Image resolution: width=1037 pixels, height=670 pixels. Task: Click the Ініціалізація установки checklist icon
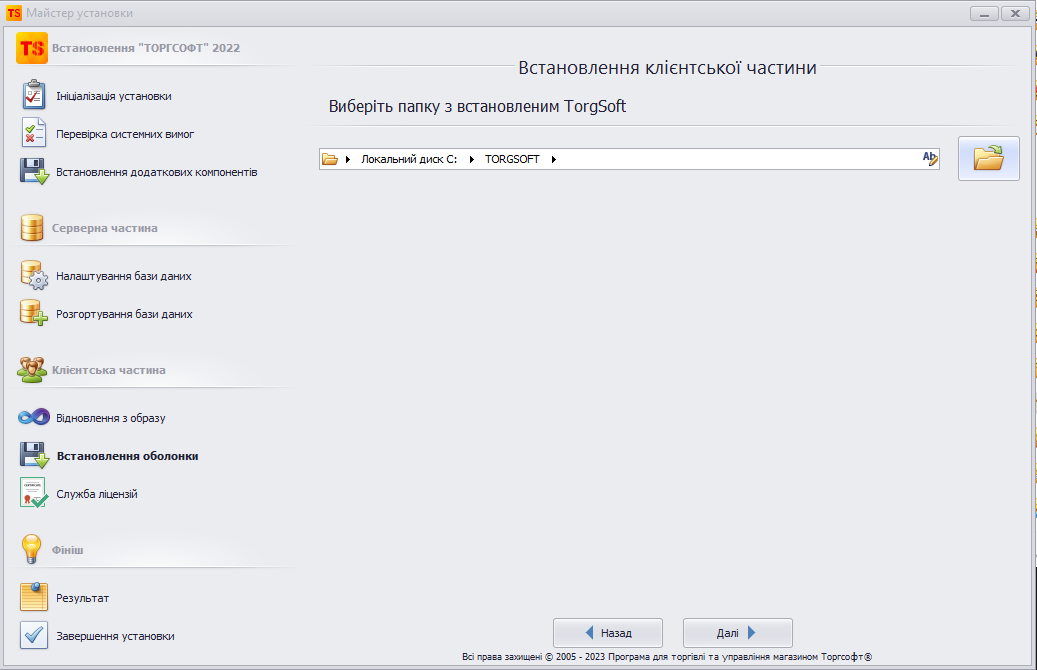(x=34, y=96)
